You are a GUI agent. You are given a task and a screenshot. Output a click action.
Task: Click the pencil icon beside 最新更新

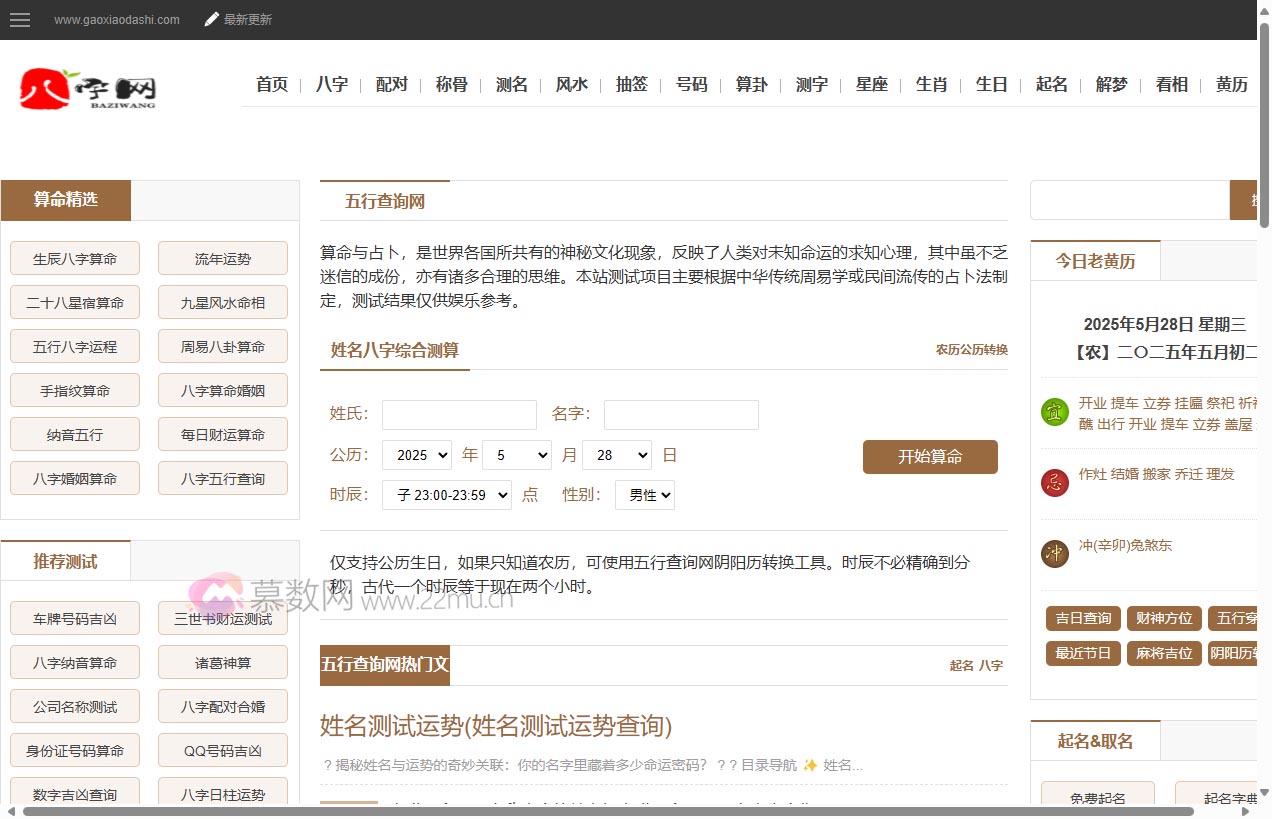point(211,19)
